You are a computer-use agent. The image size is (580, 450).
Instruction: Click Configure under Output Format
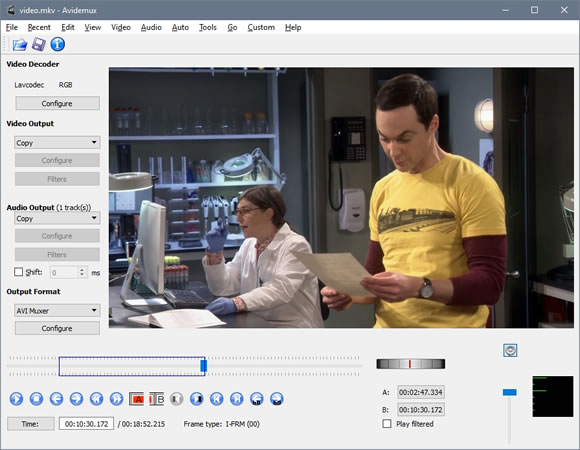57,328
